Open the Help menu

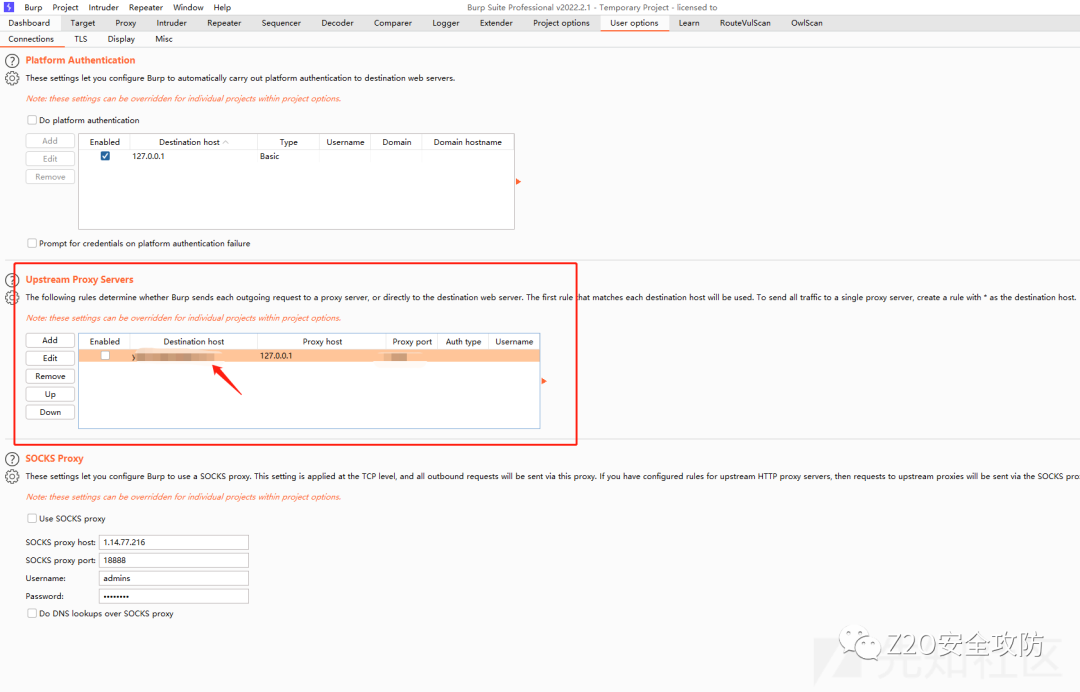click(222, 8)
